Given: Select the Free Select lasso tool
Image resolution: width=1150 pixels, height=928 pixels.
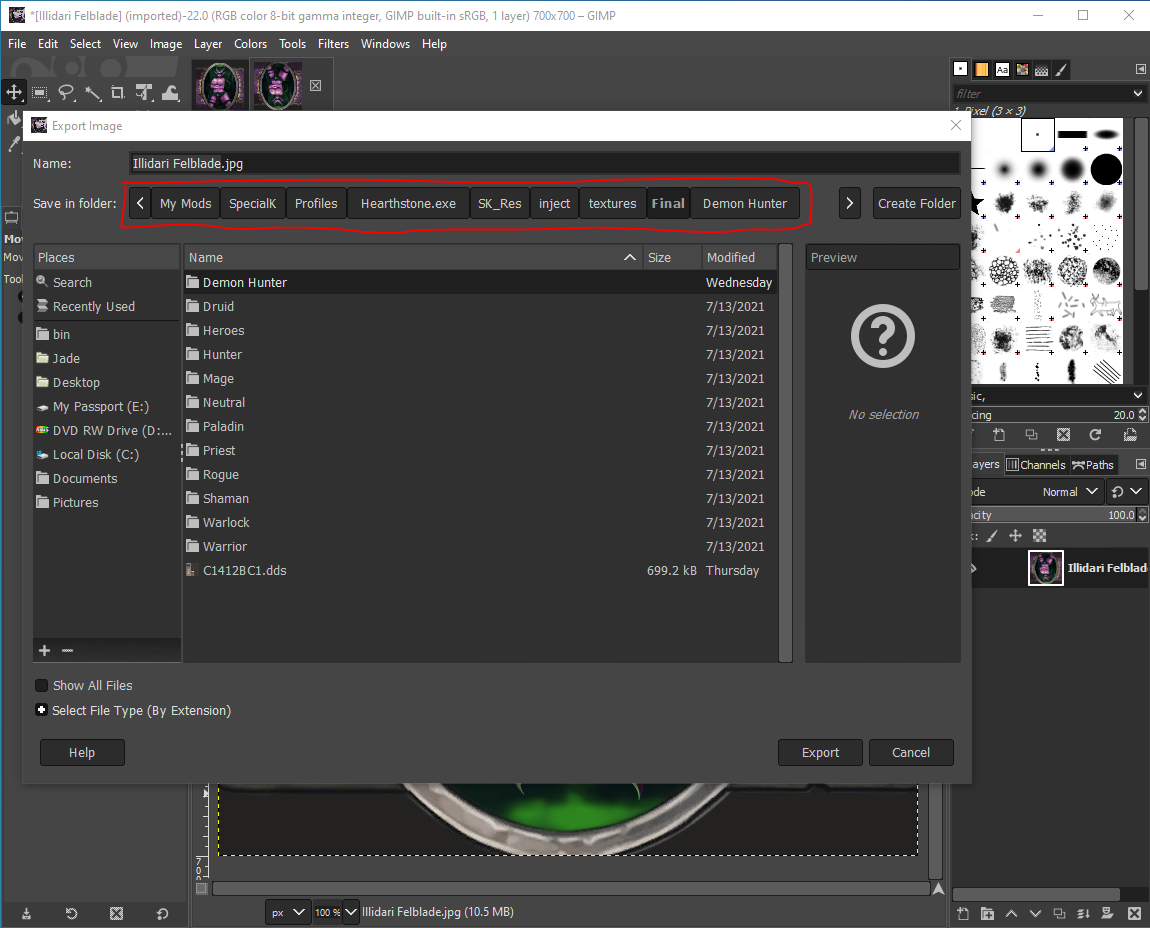Looking at the screenshot, I should (66, 92).
